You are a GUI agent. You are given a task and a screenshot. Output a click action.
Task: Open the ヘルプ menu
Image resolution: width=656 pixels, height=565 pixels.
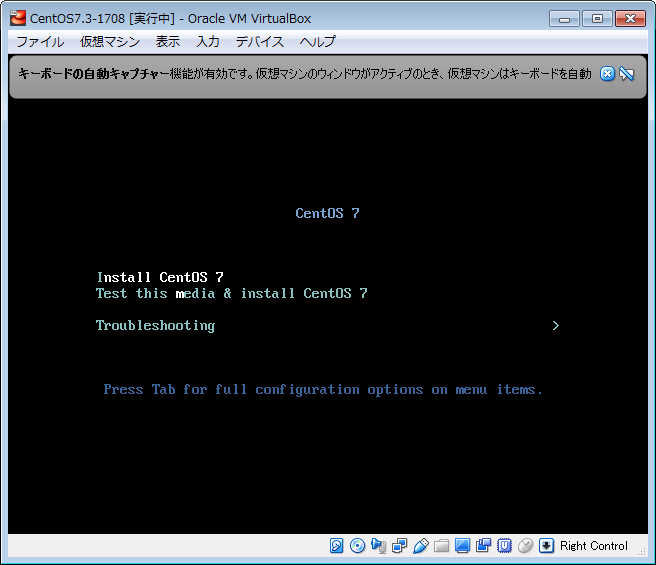318,41
